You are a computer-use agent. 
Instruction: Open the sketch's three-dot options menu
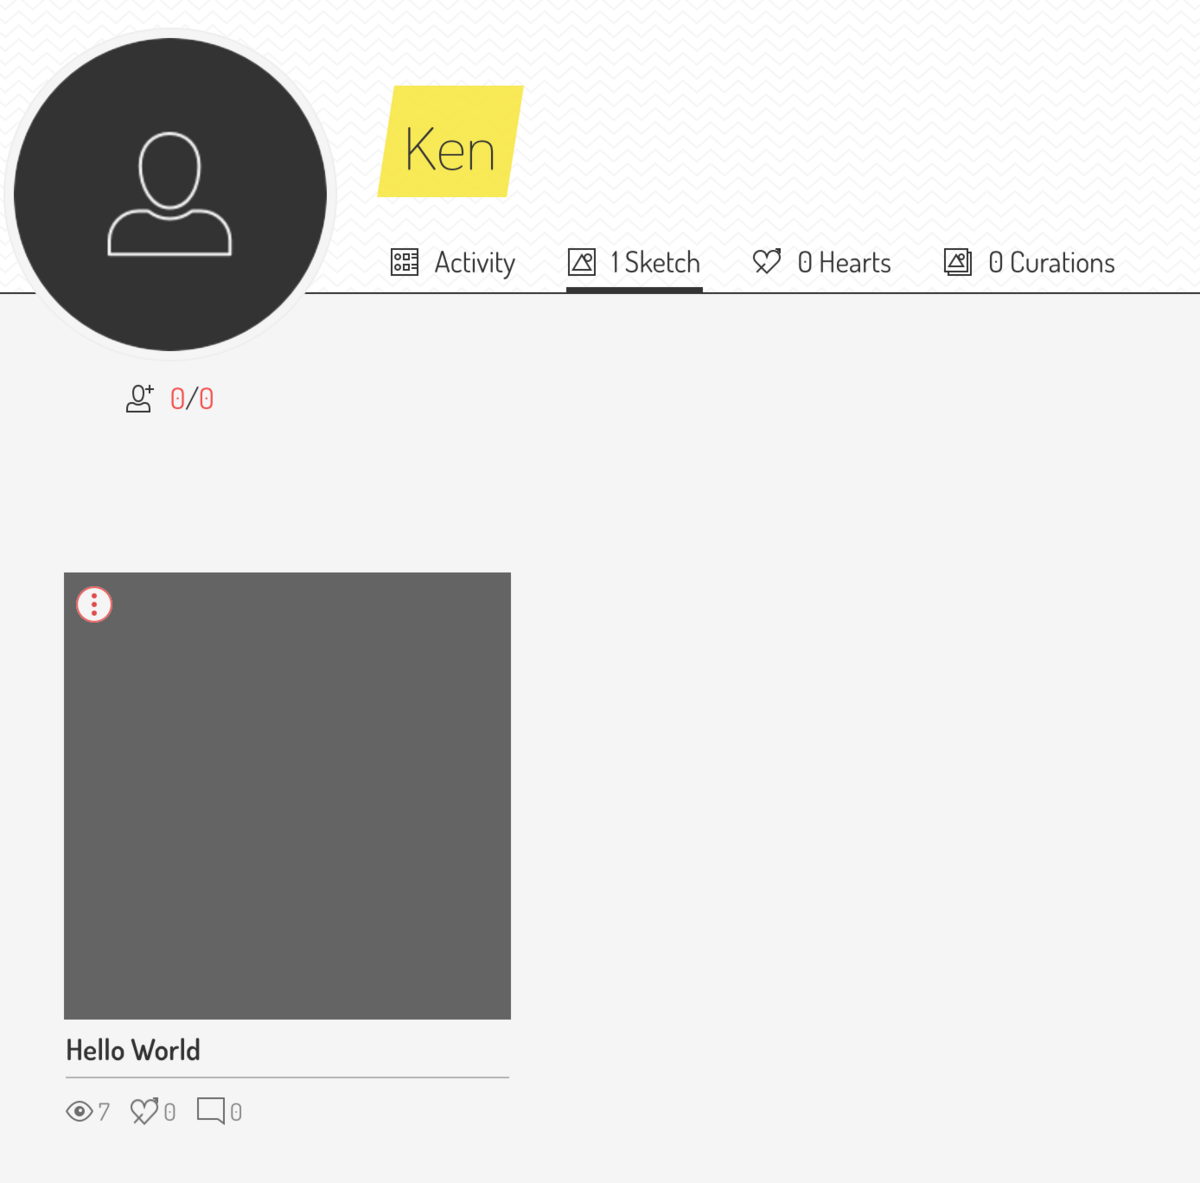[92, 604]
